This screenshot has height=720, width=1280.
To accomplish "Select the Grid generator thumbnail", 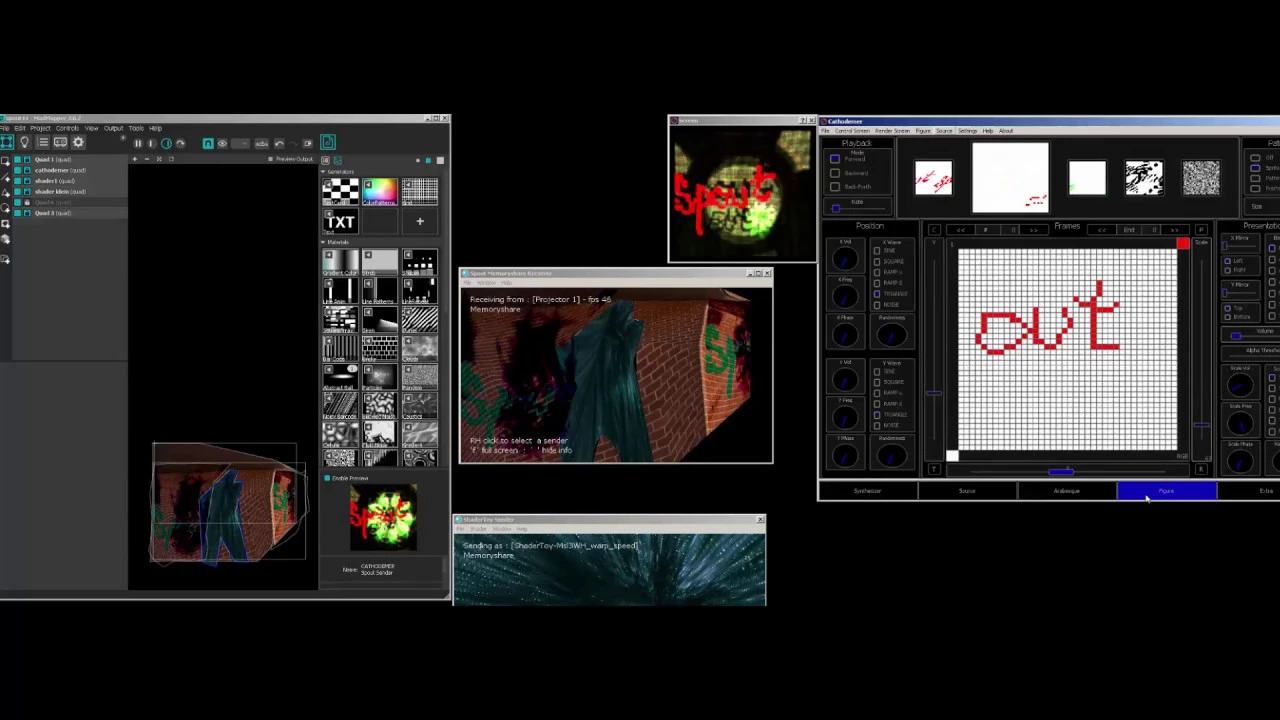I will coord(420,192).
